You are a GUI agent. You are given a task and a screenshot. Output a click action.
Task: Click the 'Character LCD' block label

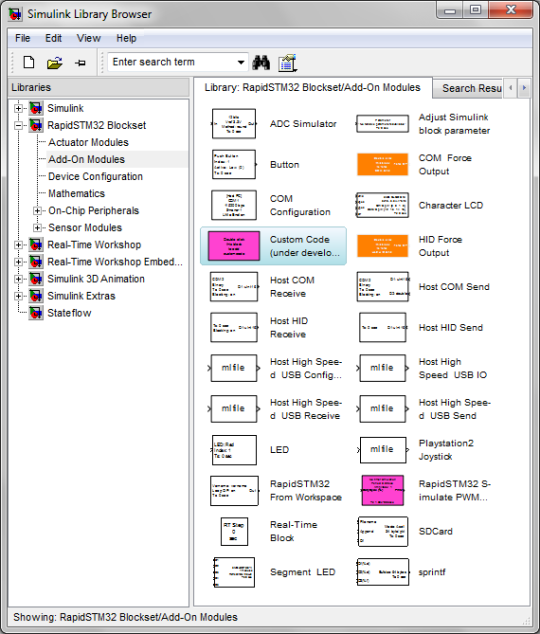click(451, 205)
